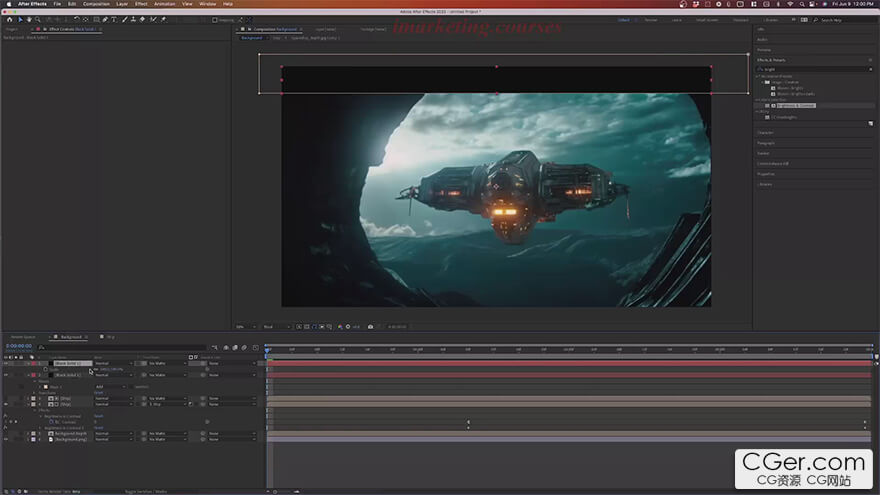The width and height of the screenshot is (880, 495).
Task: Open the Effect menu
Action: [141, 4]
